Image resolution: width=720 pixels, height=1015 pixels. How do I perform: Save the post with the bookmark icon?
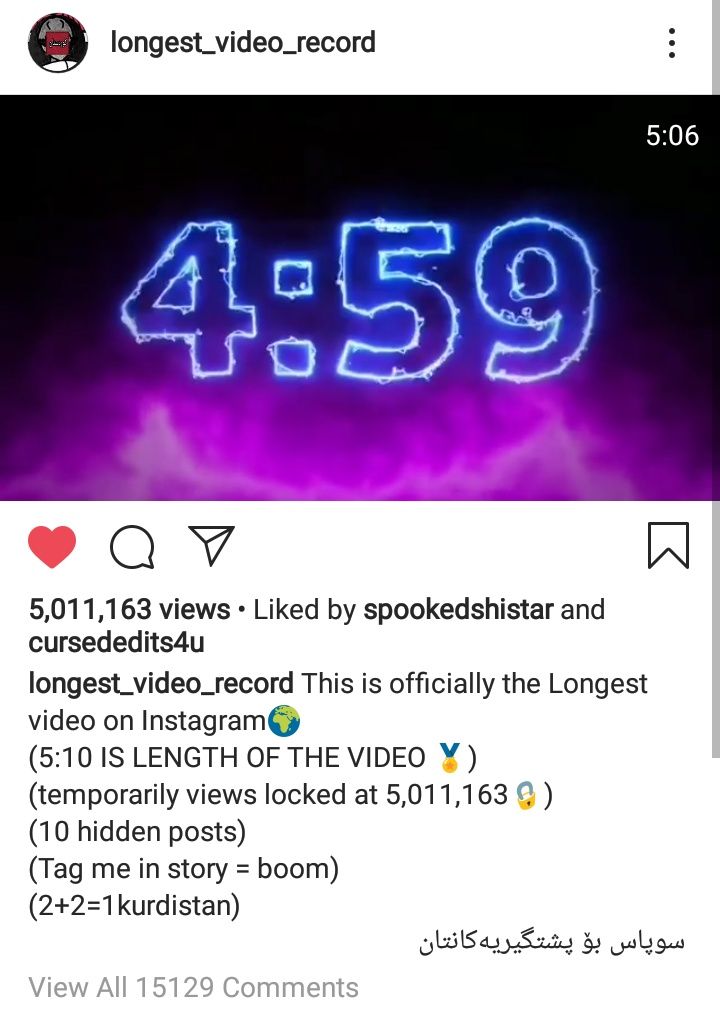click(x=668, y=545)
